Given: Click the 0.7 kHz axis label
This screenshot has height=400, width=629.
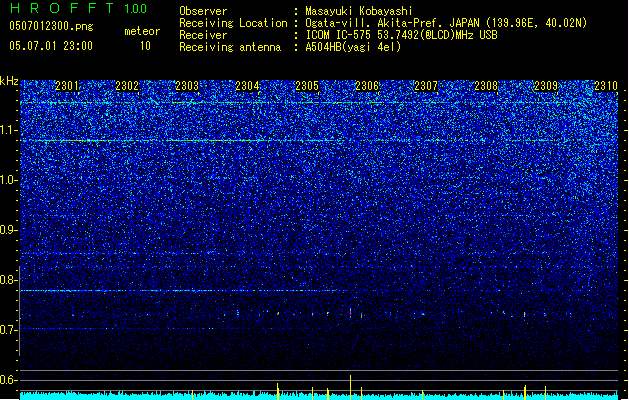Looking at the screenshot, I should pyautogui.click(x=8, y=330).
